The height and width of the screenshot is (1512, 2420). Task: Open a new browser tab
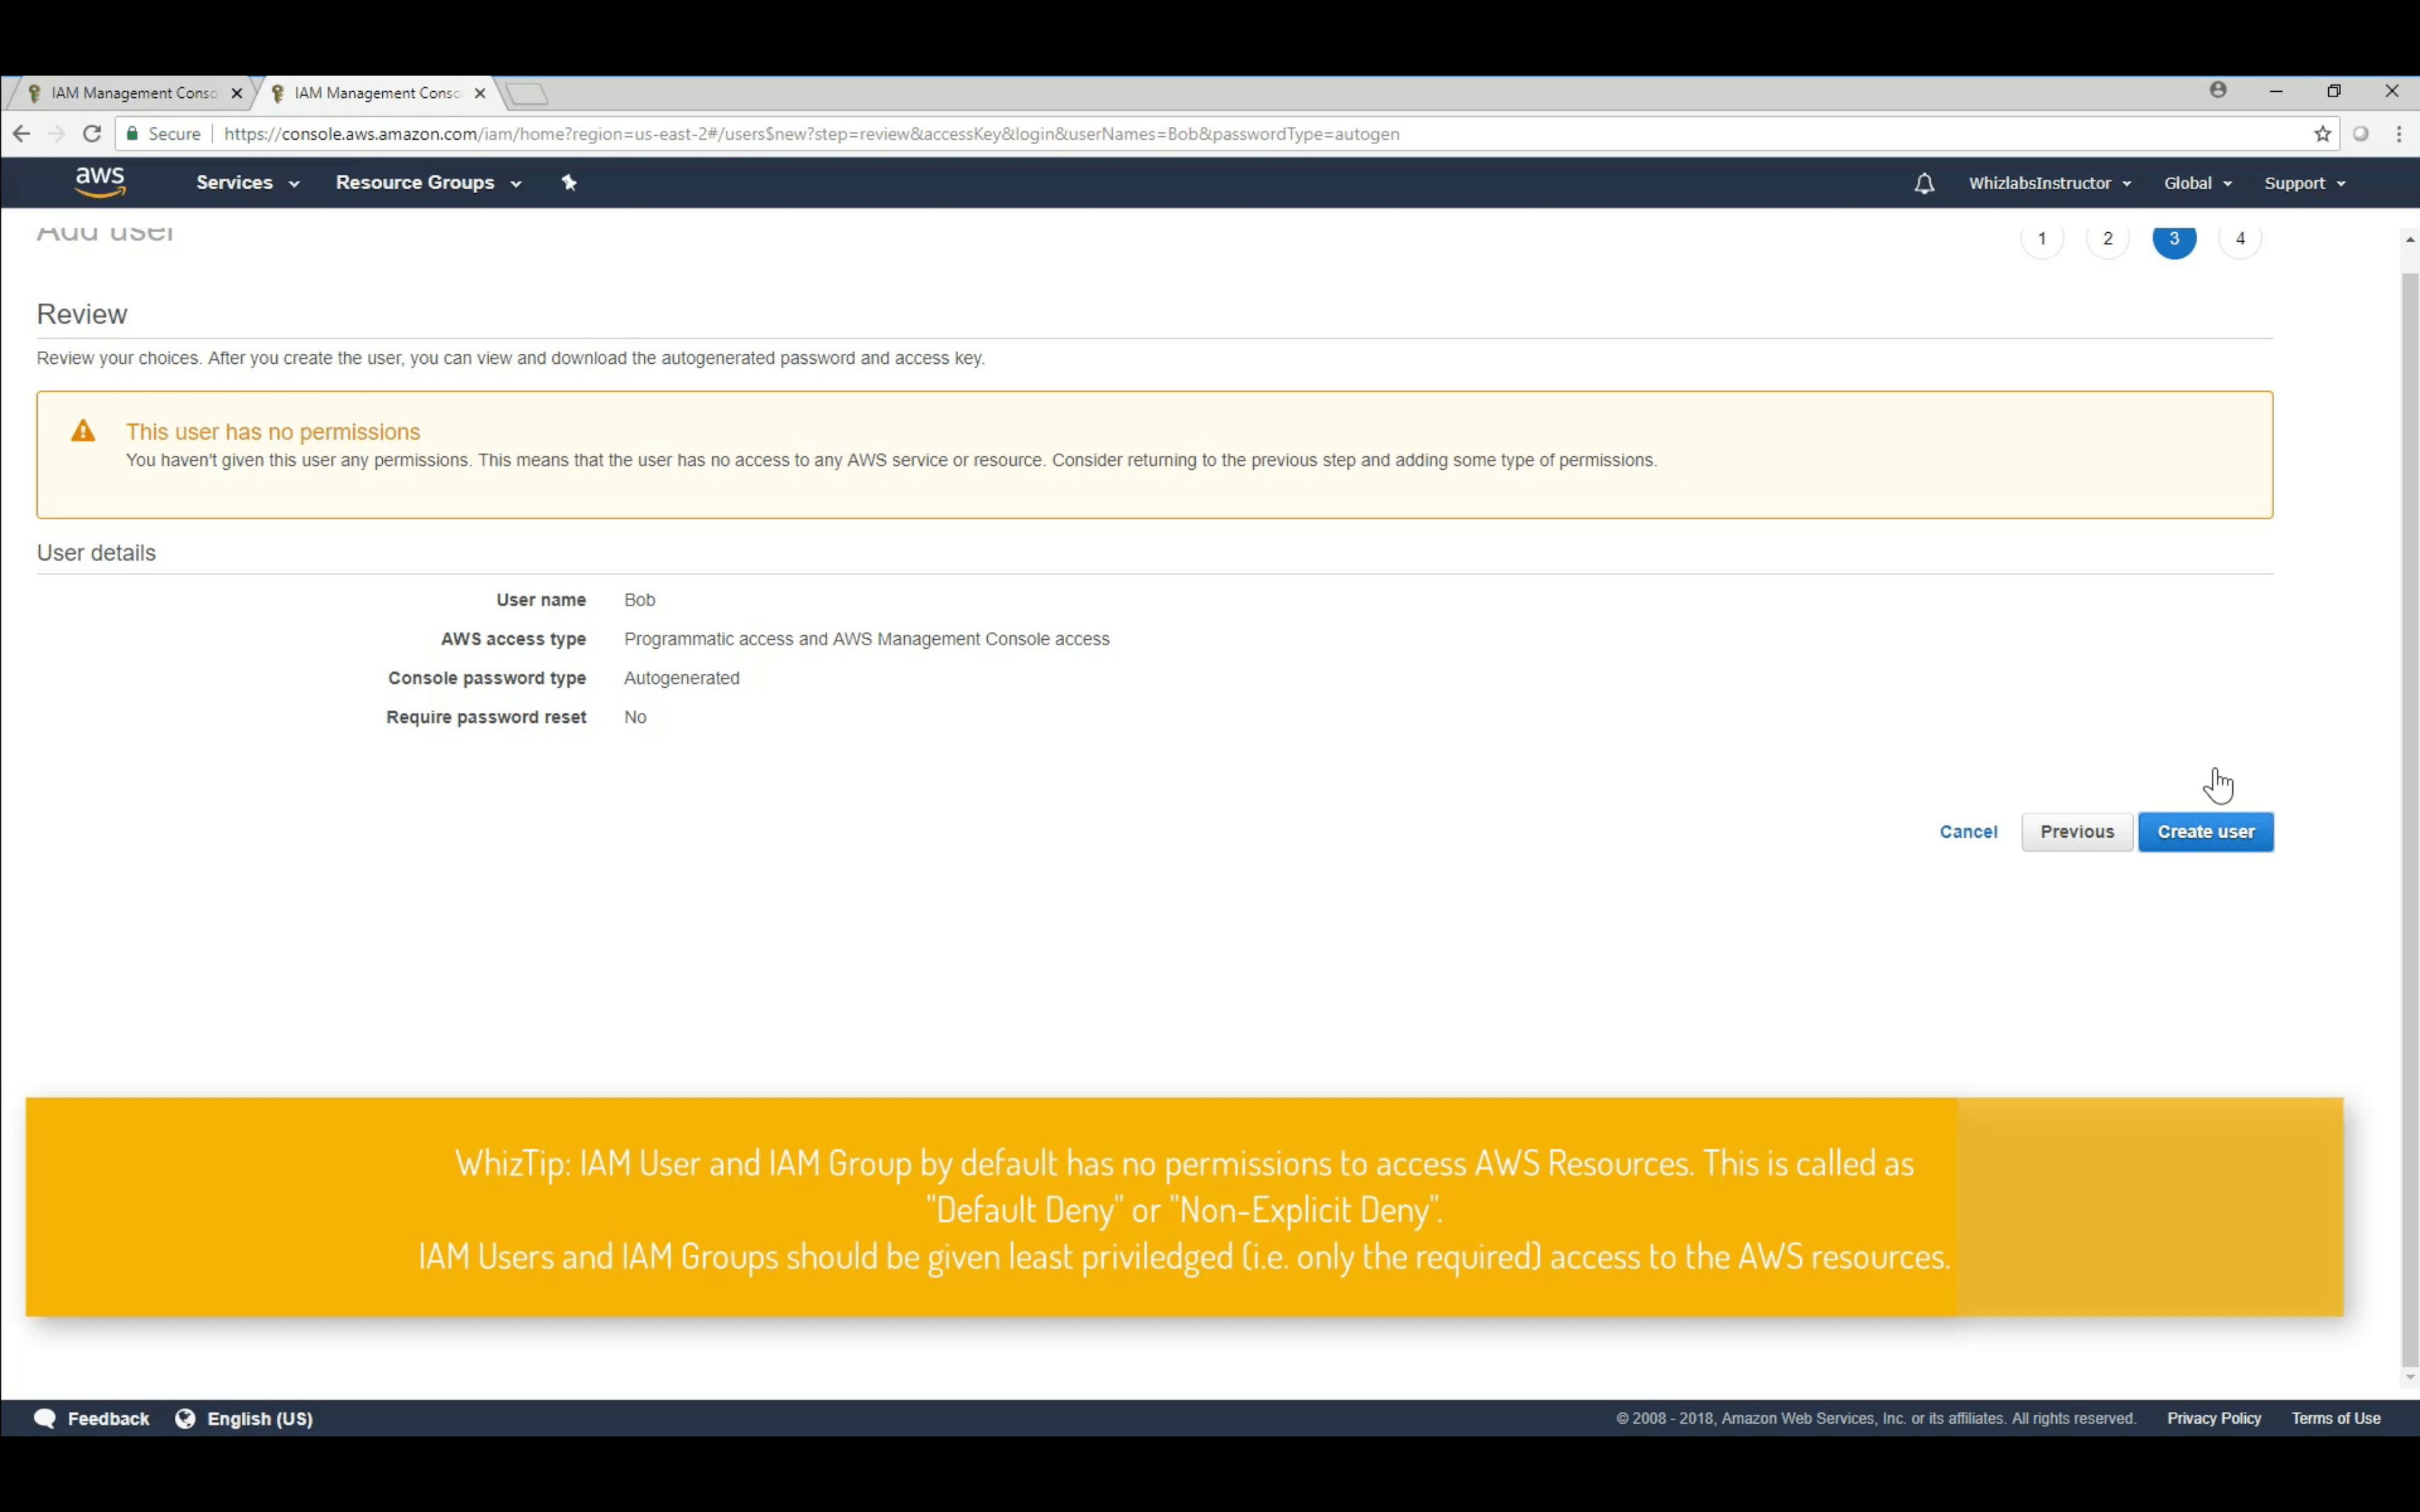pos(528,93)
